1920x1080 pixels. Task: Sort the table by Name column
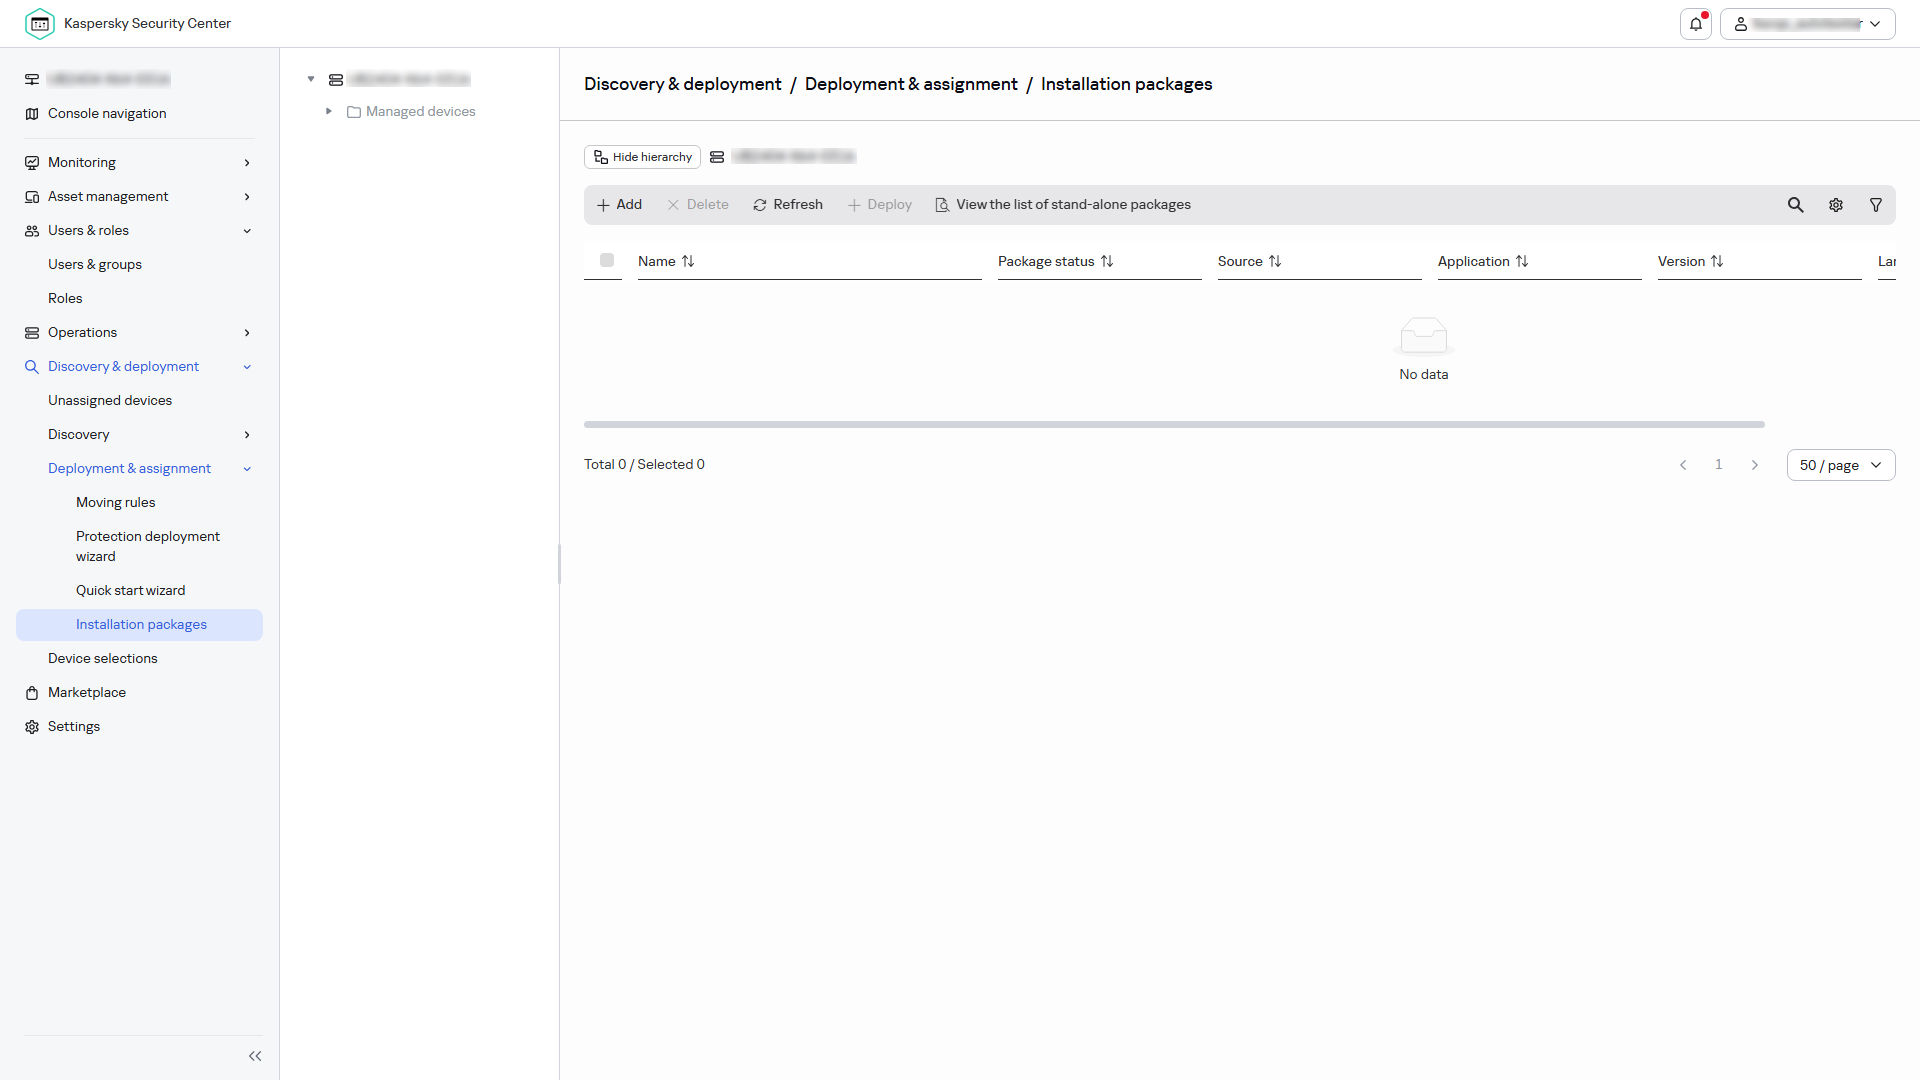point(666,261)
